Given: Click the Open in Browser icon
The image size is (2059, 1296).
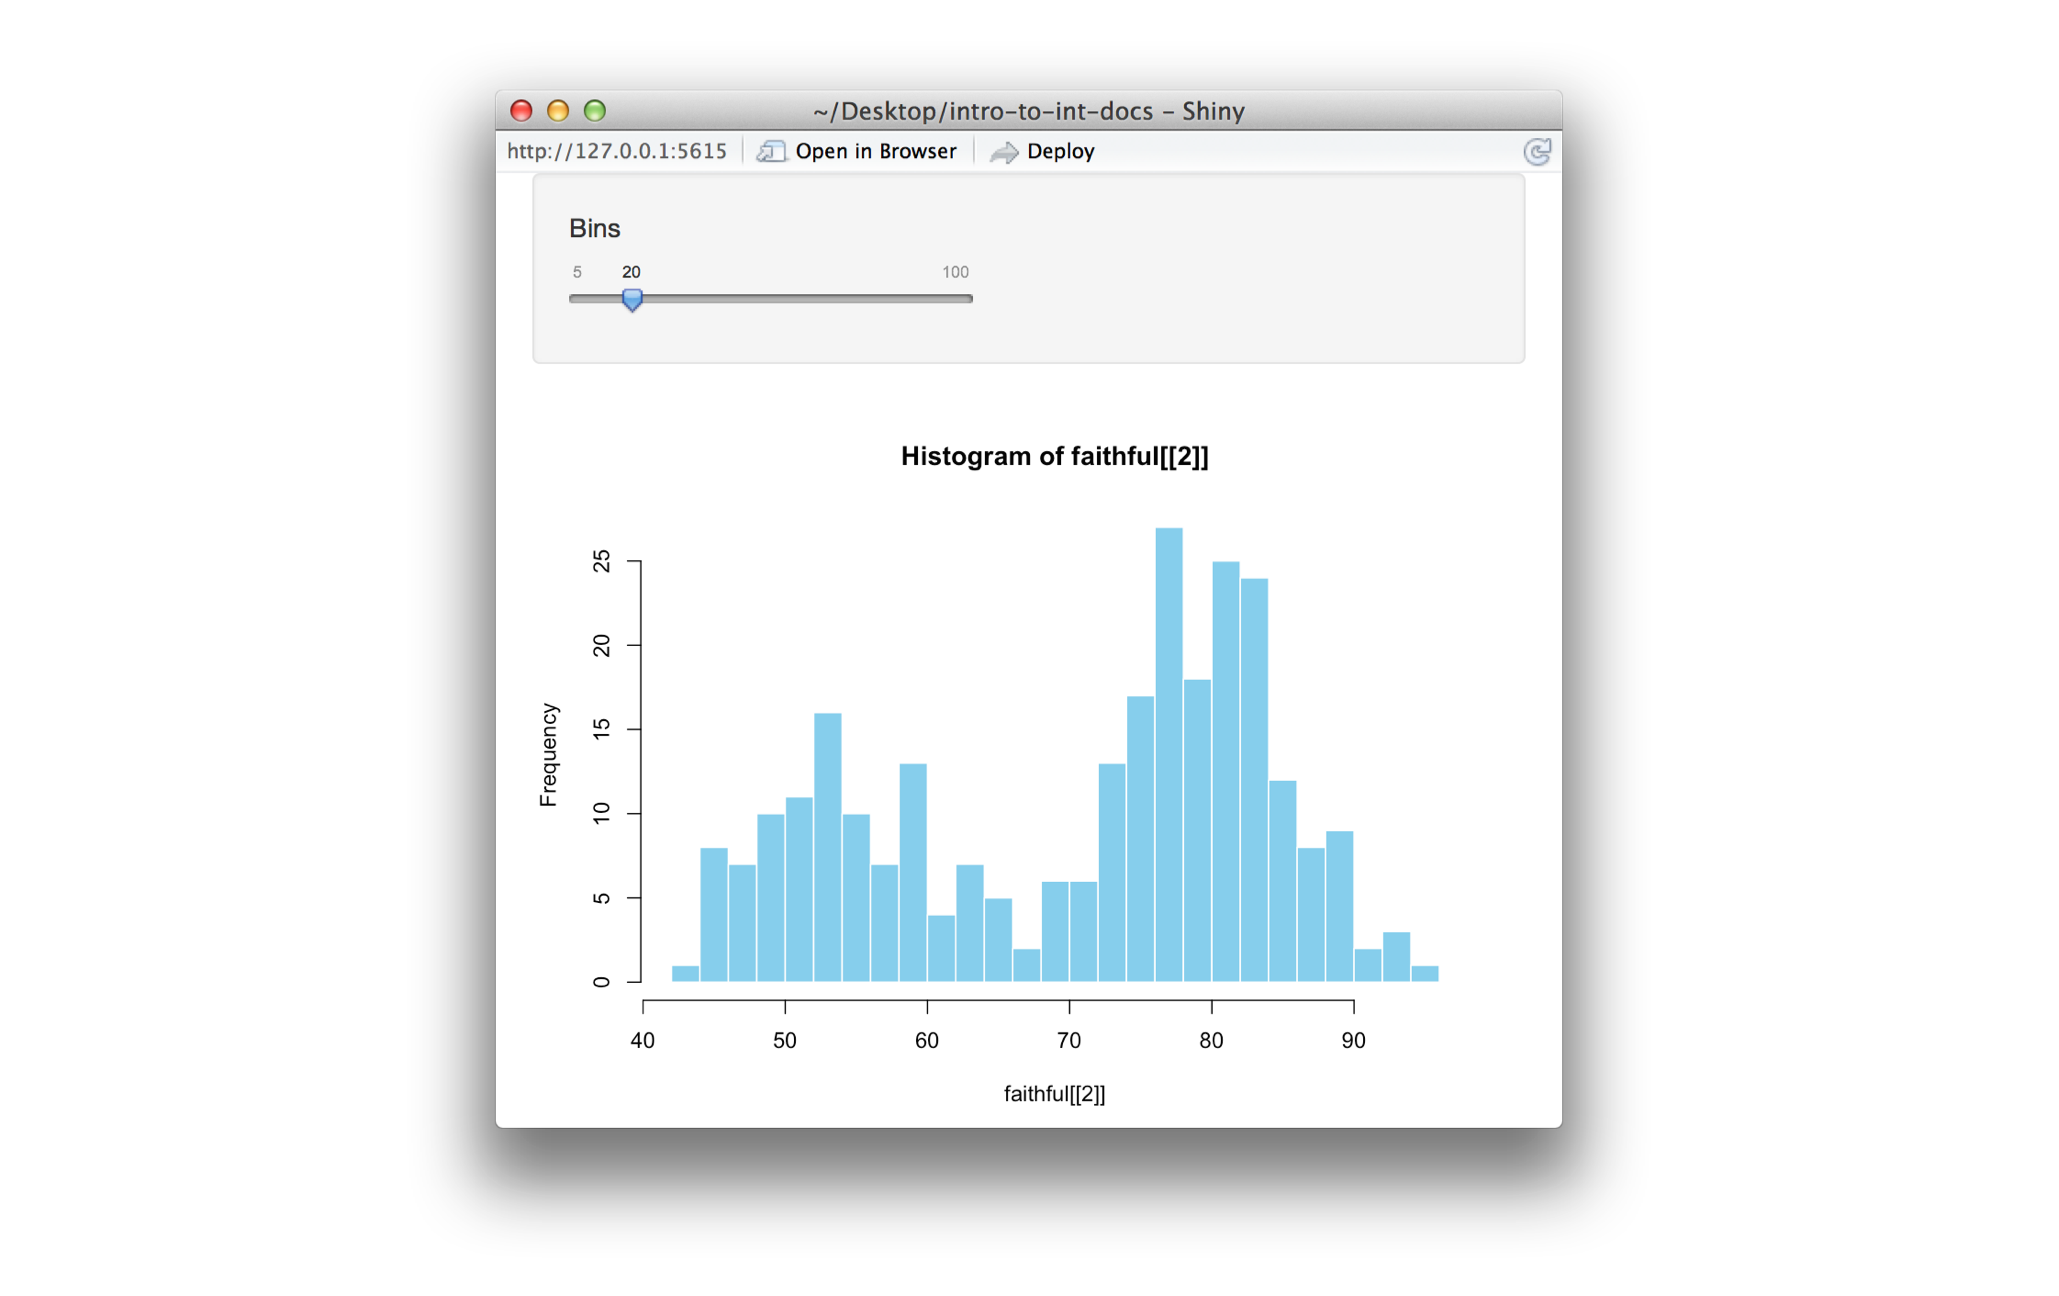Looking at the screenshot, I should (771, 151).
